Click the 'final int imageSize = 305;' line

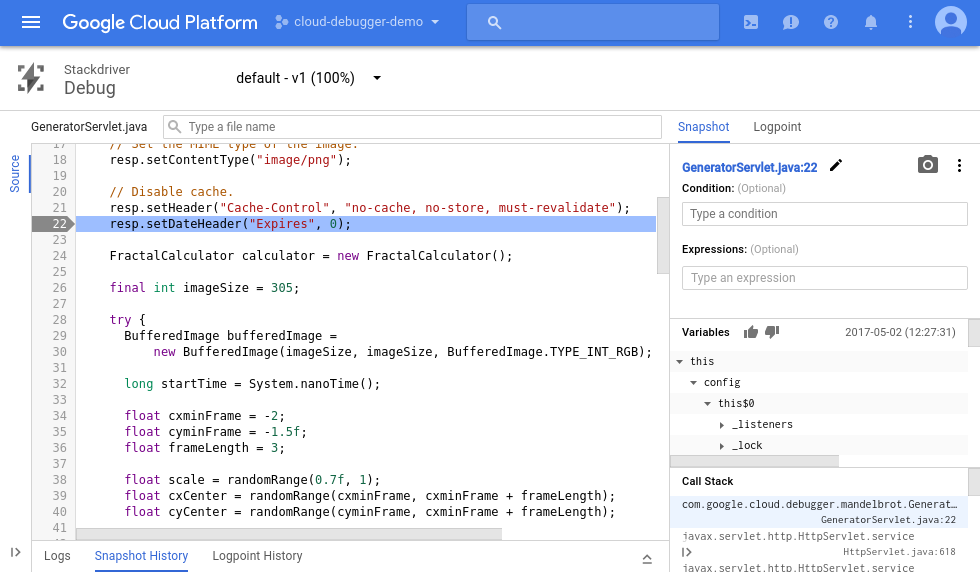tap(204, 288)
